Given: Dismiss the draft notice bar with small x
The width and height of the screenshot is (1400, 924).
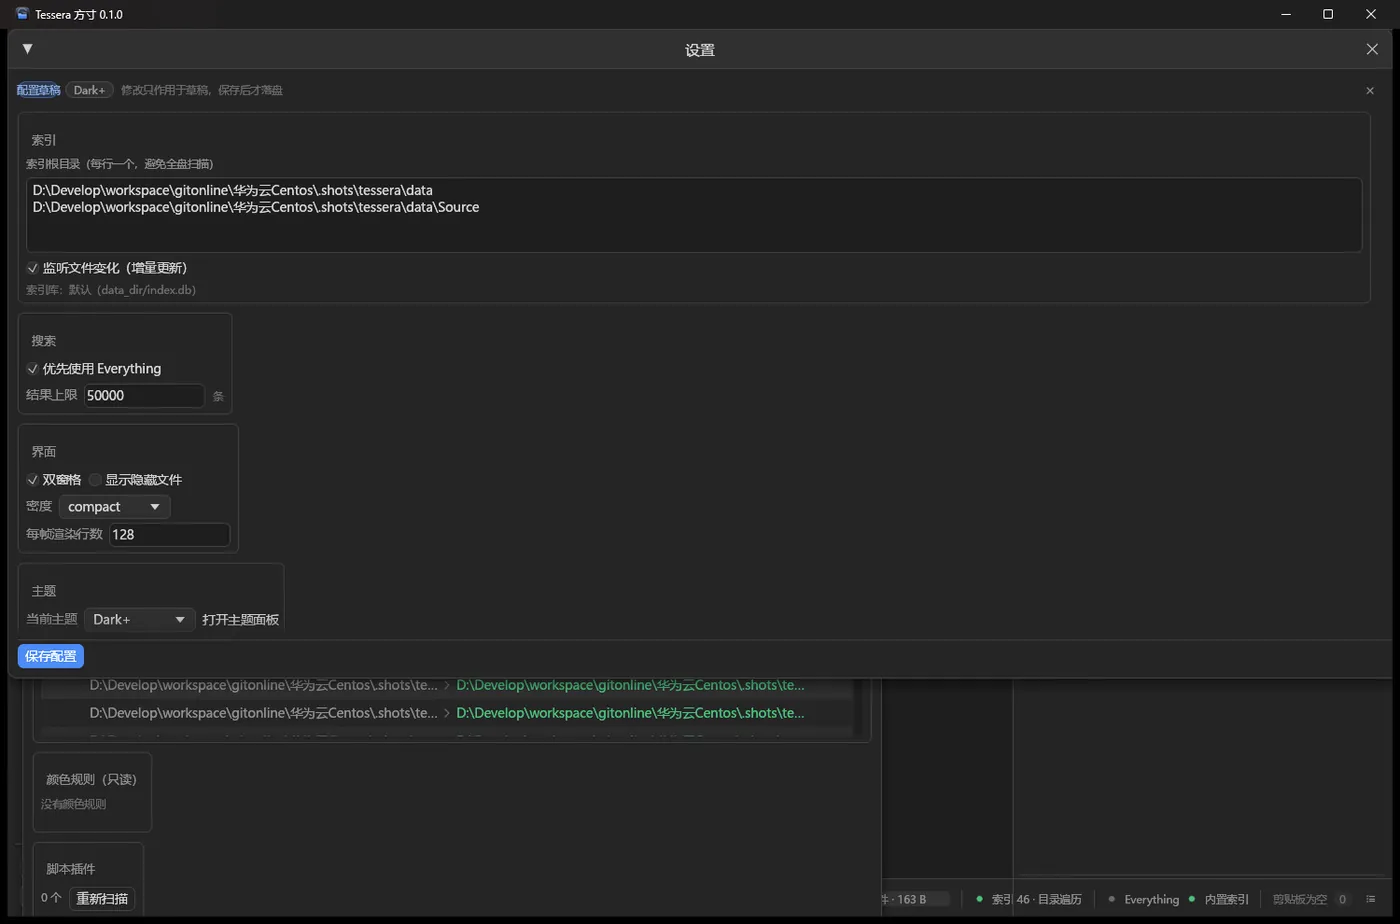Looking at the screenshot, I should click(x=1370, y=91).
